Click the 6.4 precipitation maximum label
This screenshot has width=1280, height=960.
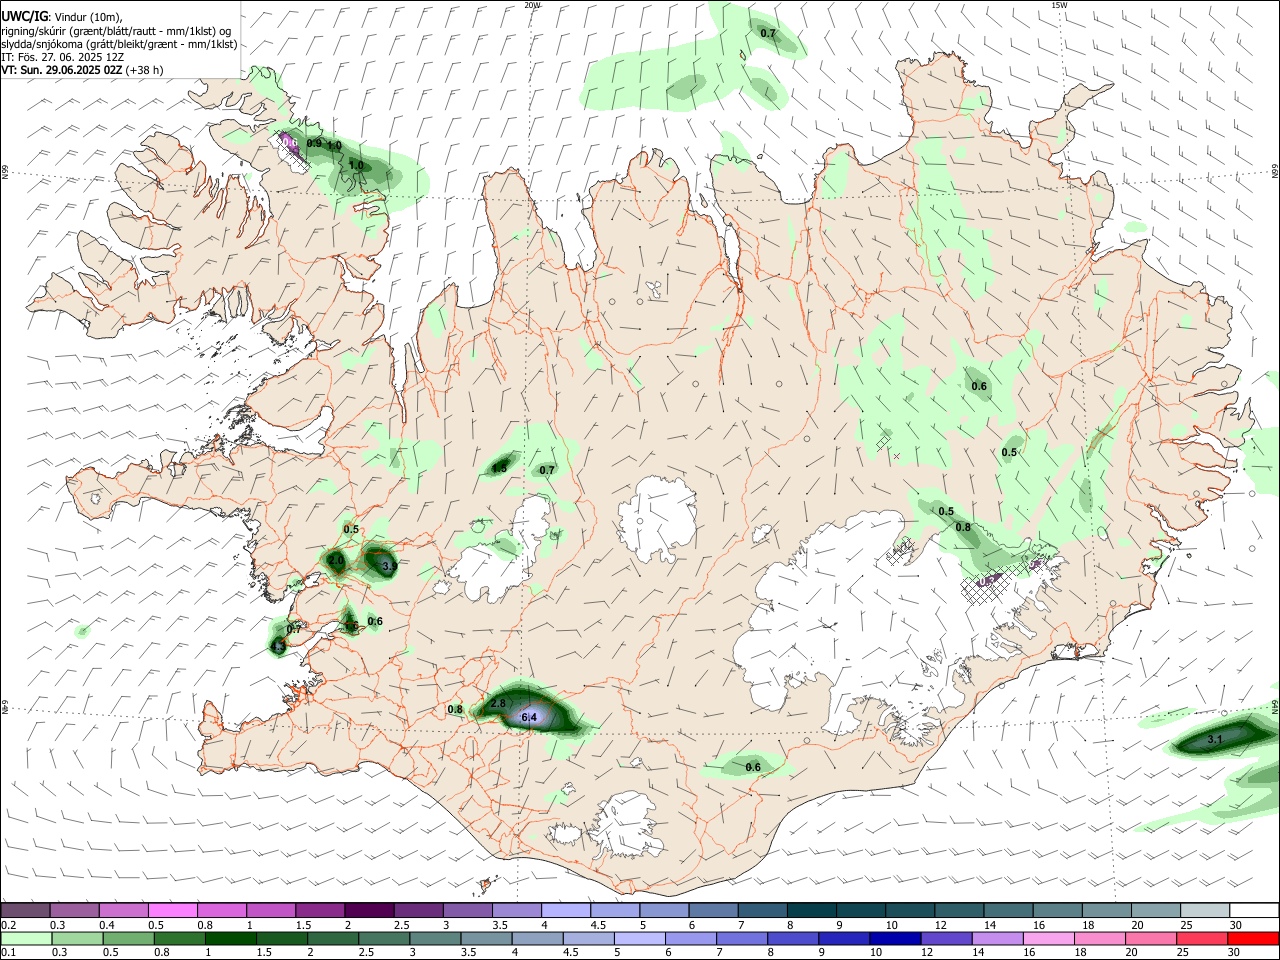tap(530, 717)
